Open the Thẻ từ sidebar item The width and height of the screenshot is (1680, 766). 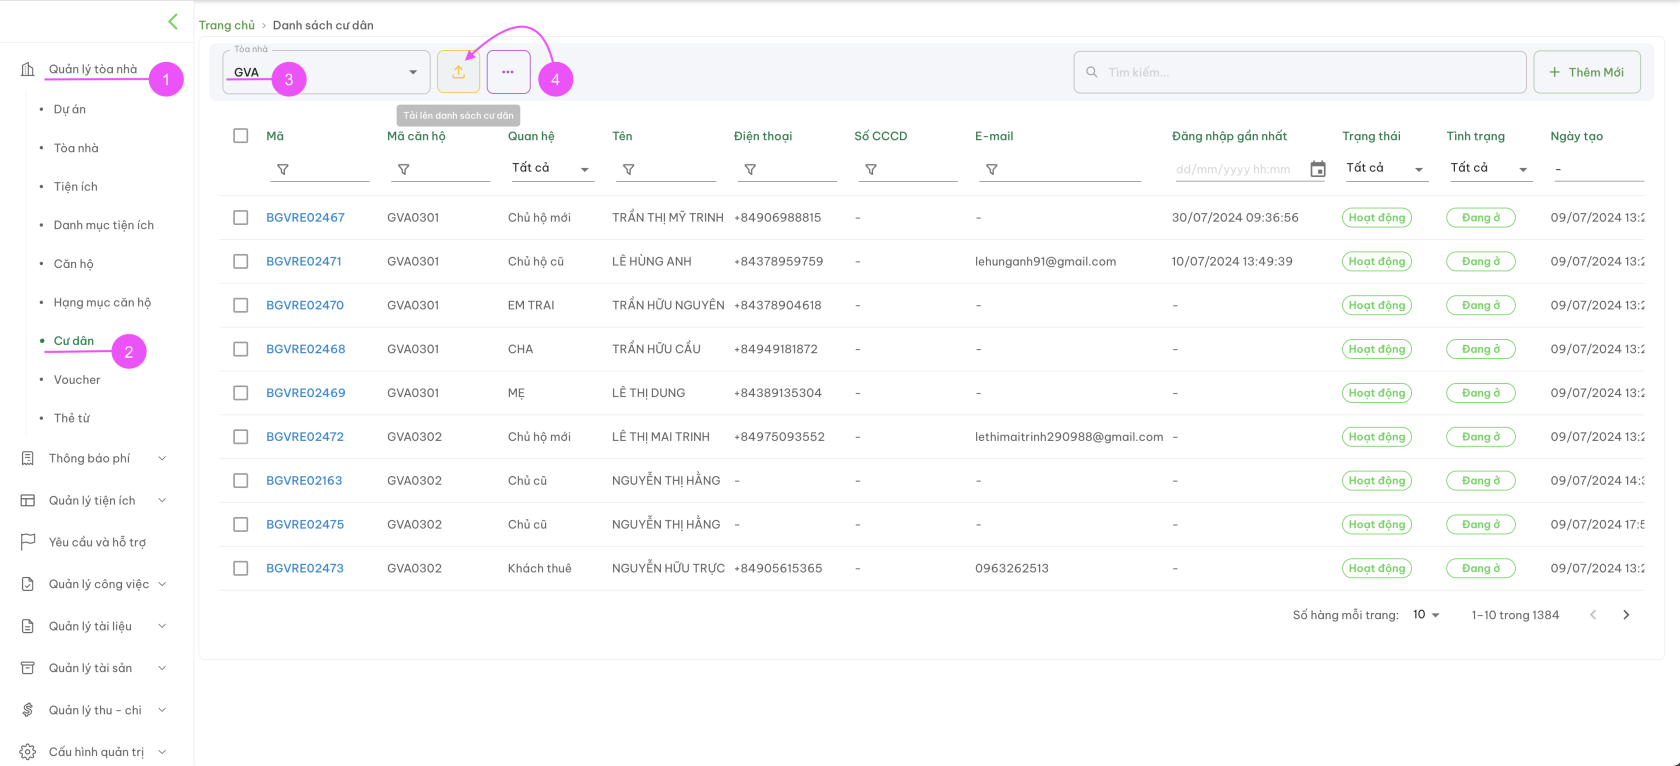tap(72, 418)
